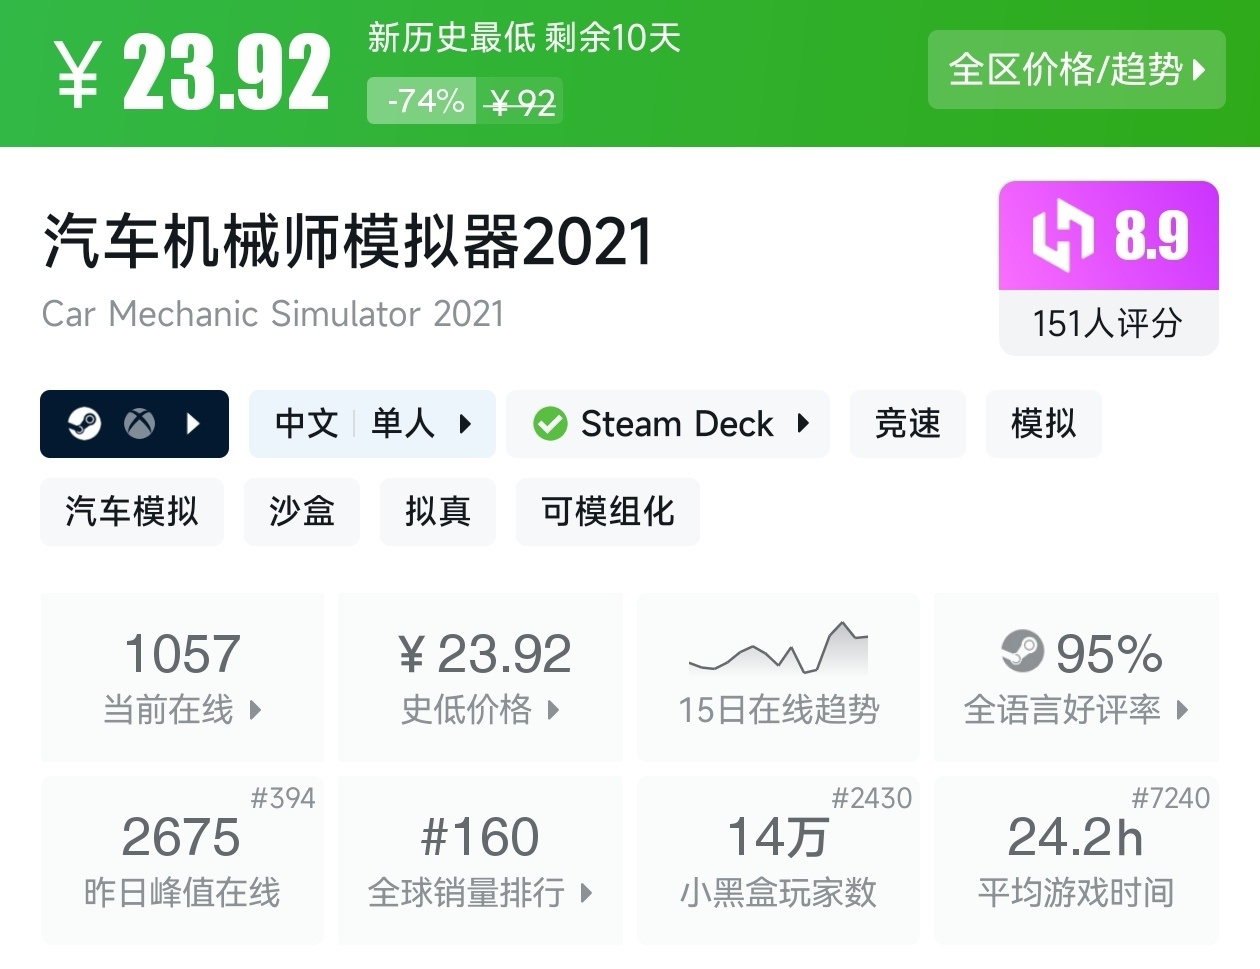Click the green Steam Deck verified checkmark
Image resolution: width=1260 pixels, height=969 pixels.
[550, 424]
